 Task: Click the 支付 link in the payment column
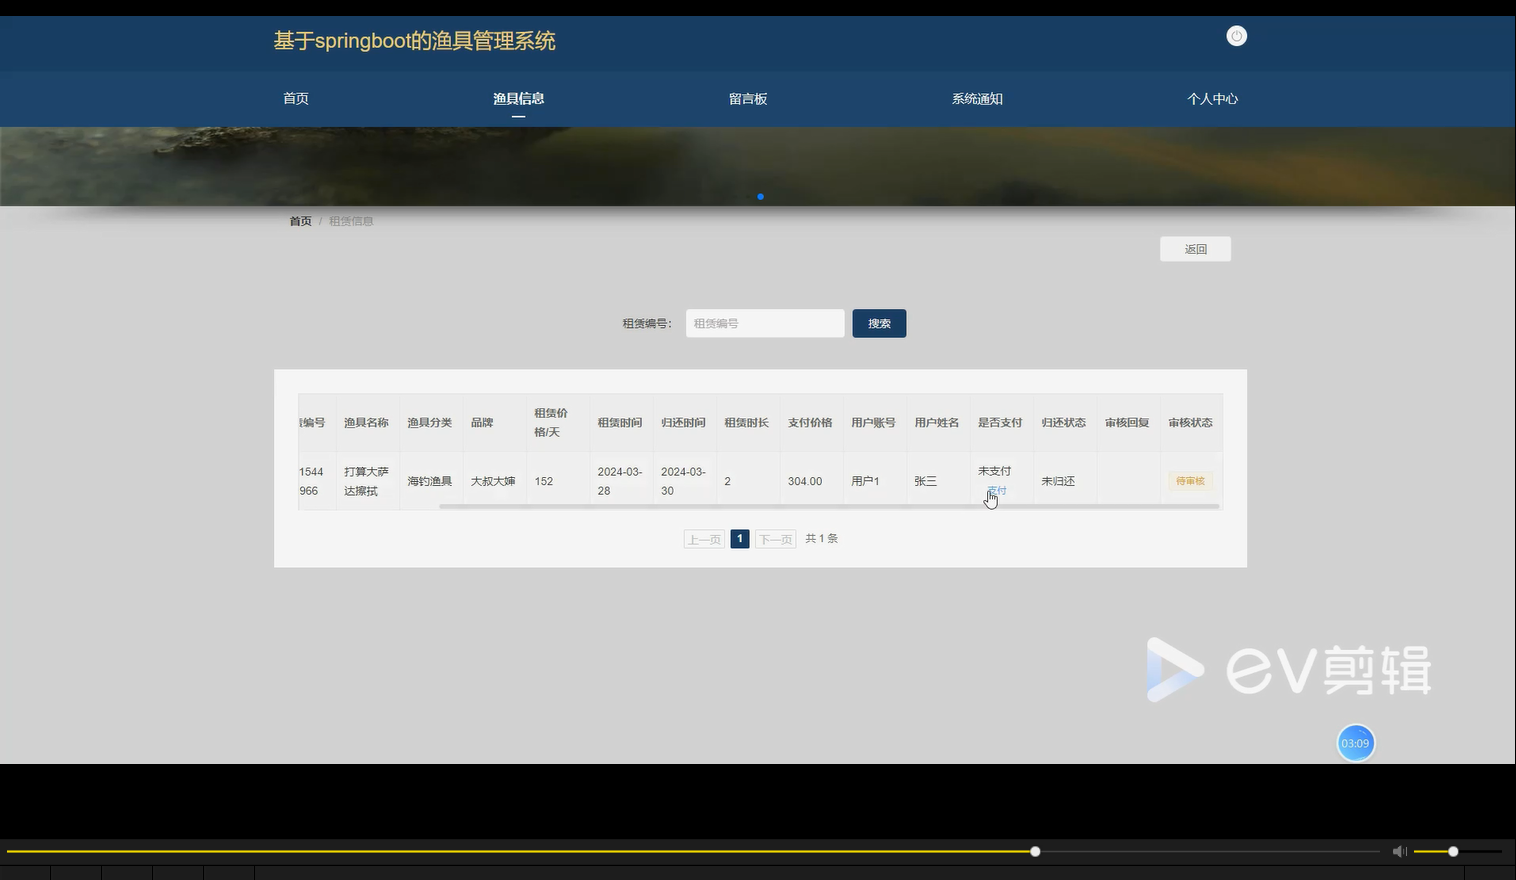point(996,491)
